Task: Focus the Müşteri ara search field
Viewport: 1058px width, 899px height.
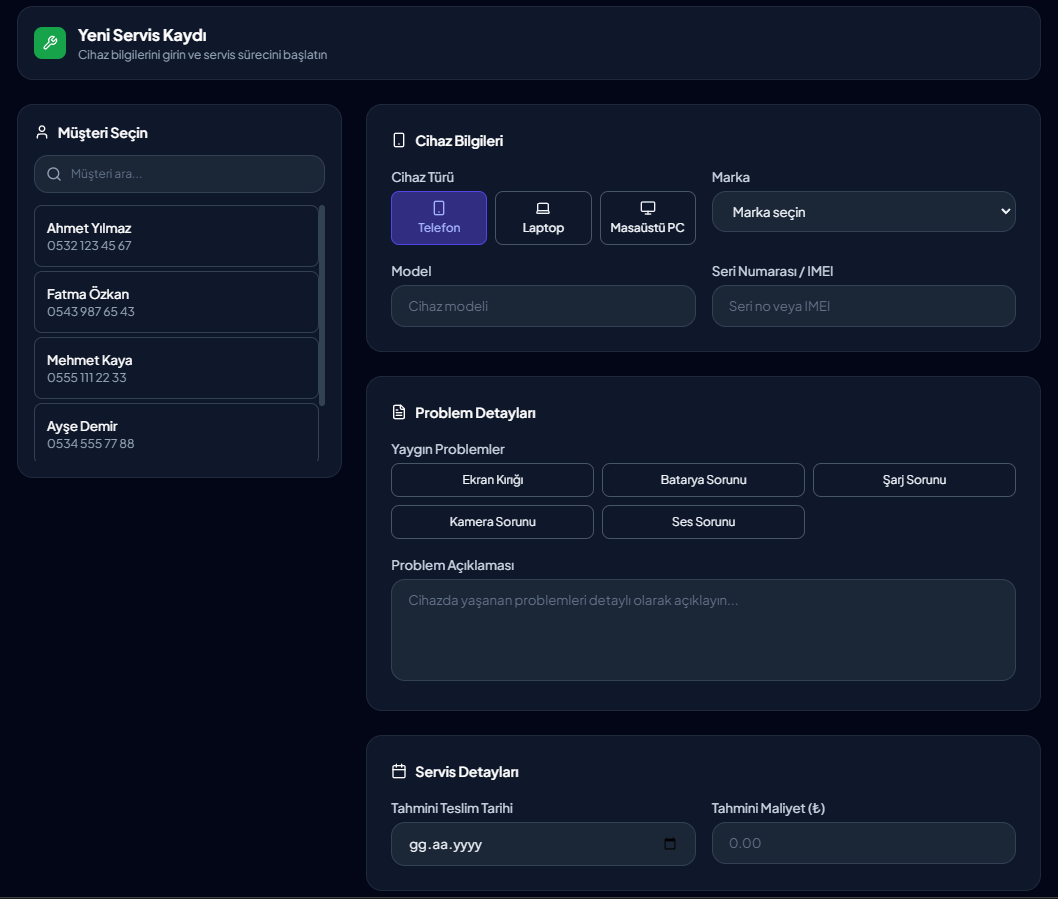Action: point(190,174)
